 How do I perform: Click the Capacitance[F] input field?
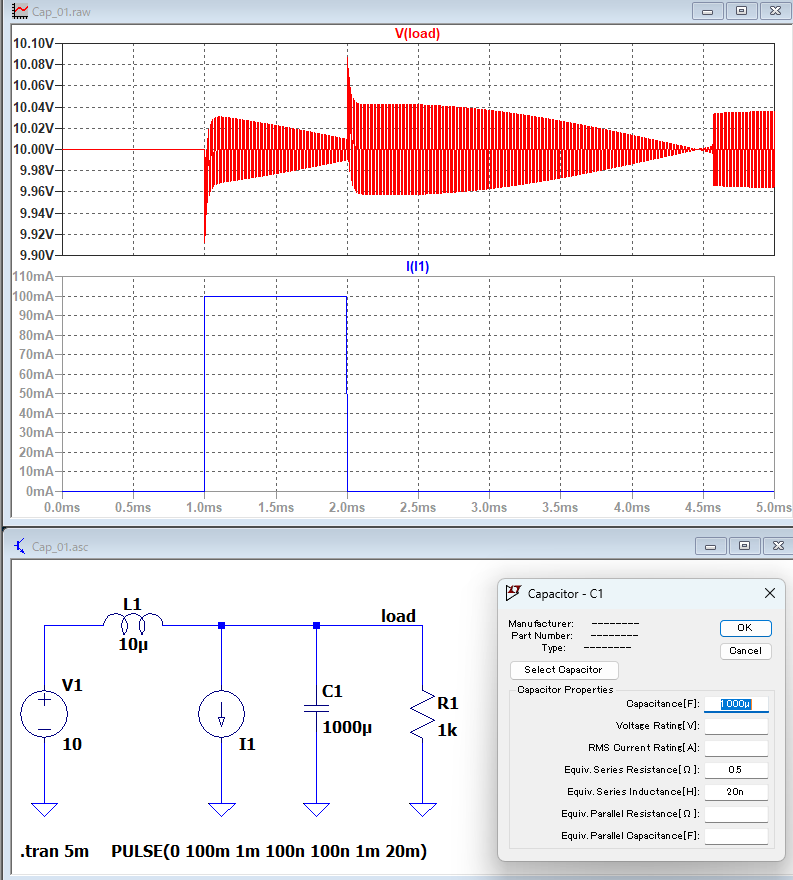pos(735,704)
